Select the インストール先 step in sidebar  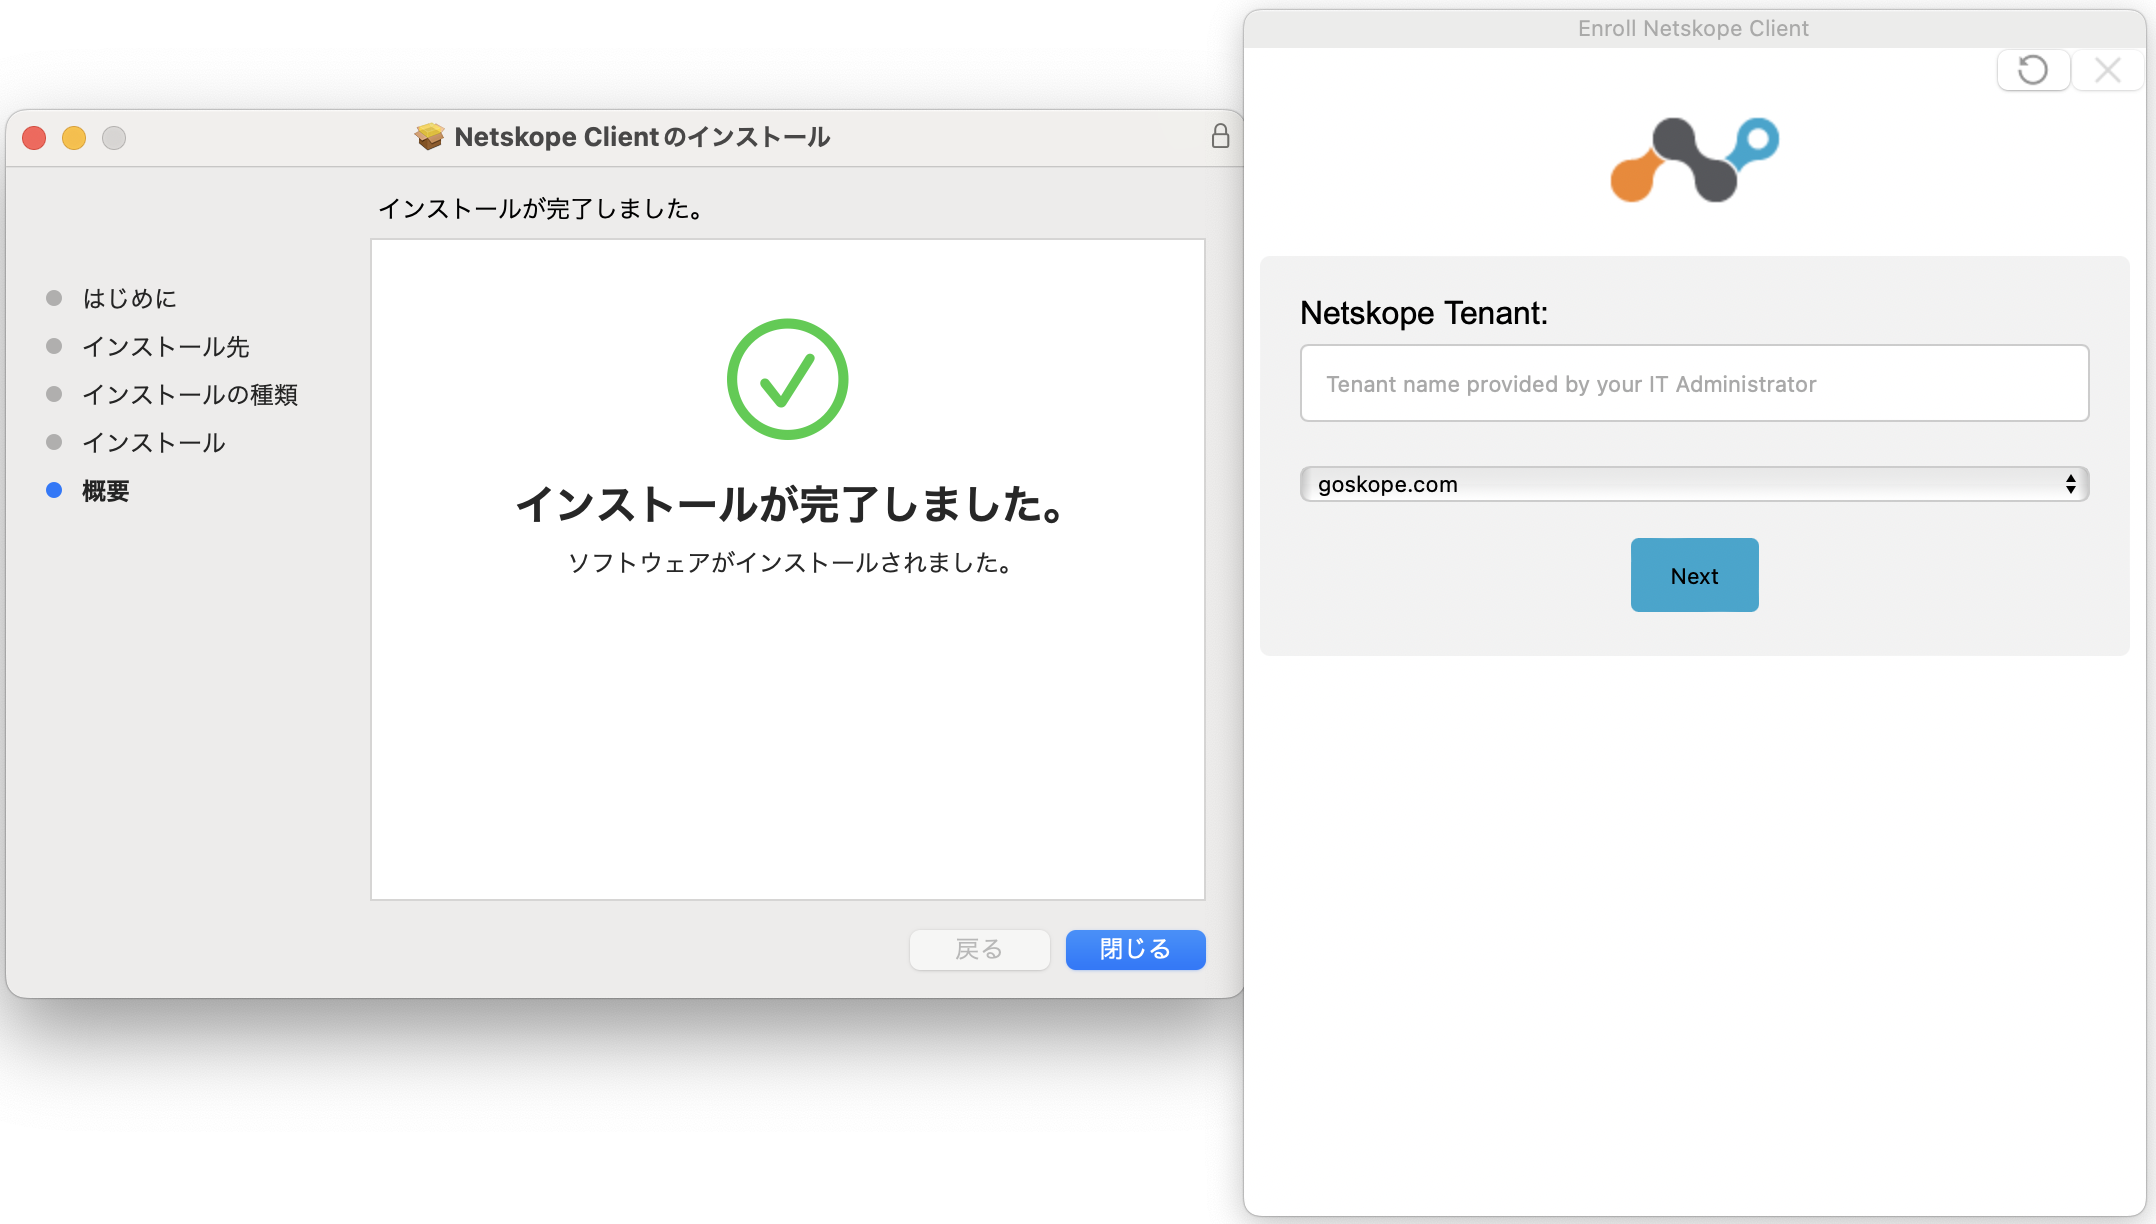(x=165, y=346)
